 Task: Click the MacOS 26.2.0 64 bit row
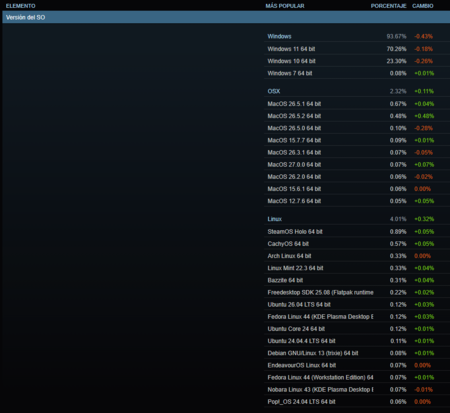click(357, 177)
